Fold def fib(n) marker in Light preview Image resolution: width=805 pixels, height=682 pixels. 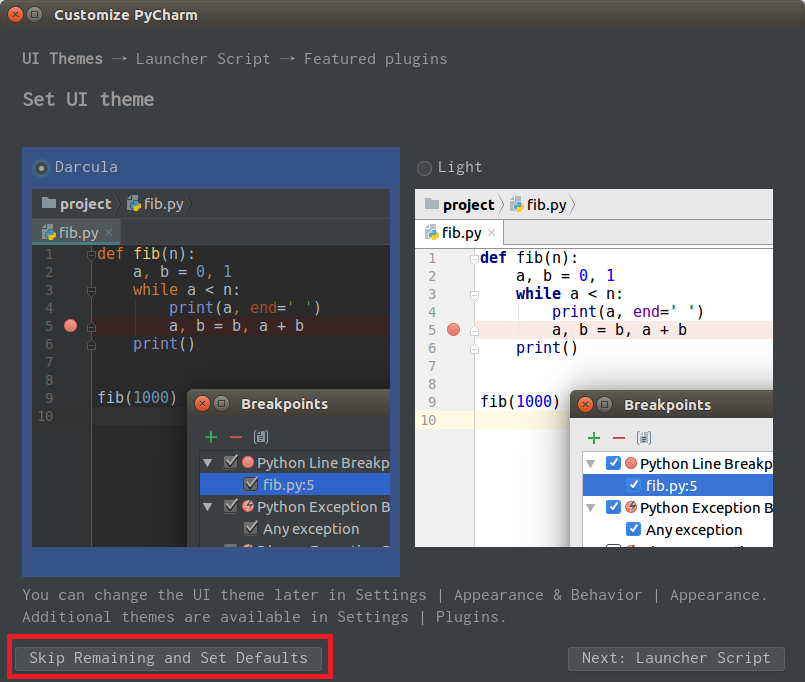coord(474,259)
